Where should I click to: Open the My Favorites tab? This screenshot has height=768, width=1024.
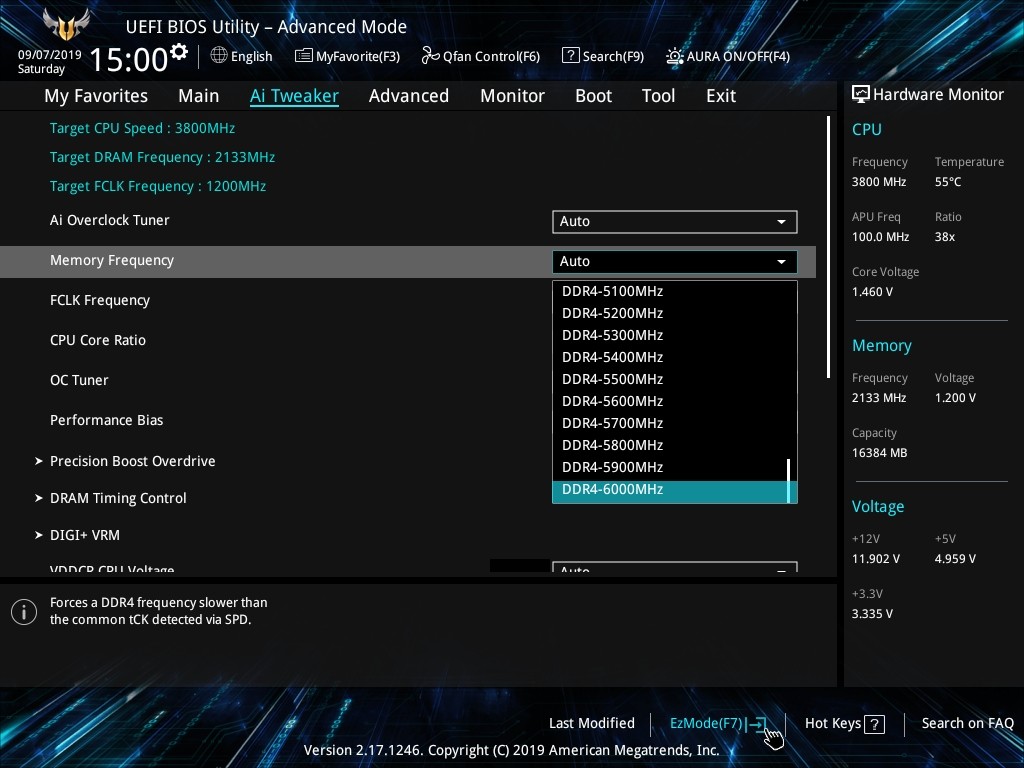tap(96, 96)
